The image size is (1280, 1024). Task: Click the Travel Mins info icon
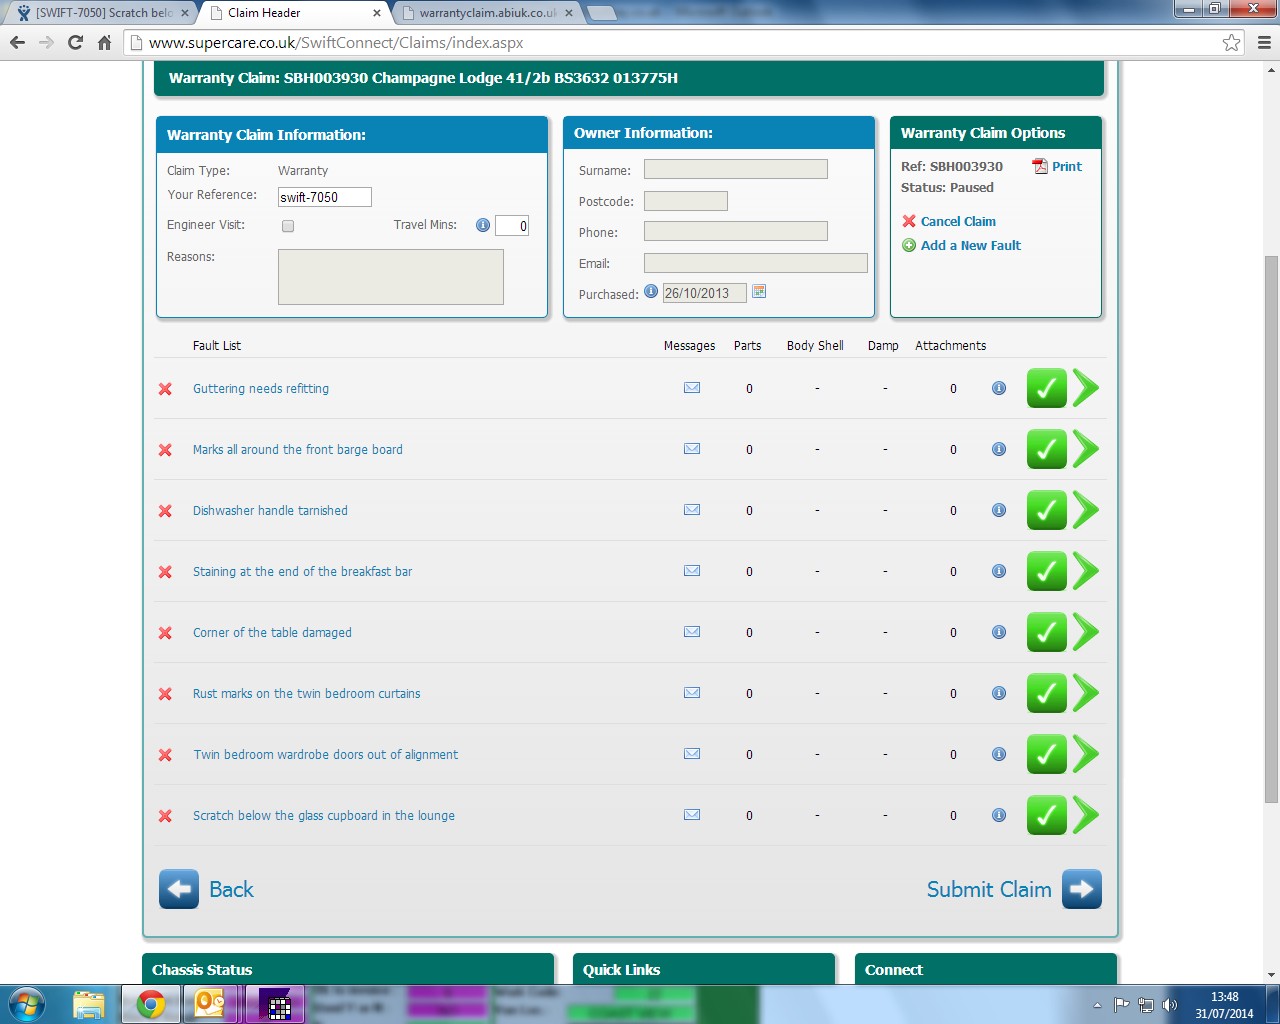[483, 225]
